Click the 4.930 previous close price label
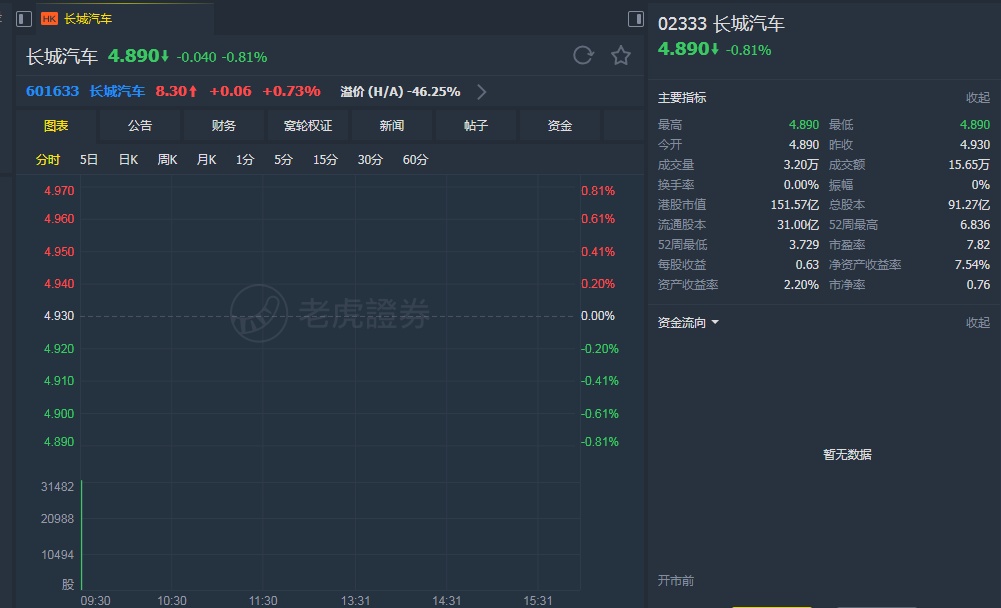This screenshot has width=1001, height=608. (x=59, y=315)
